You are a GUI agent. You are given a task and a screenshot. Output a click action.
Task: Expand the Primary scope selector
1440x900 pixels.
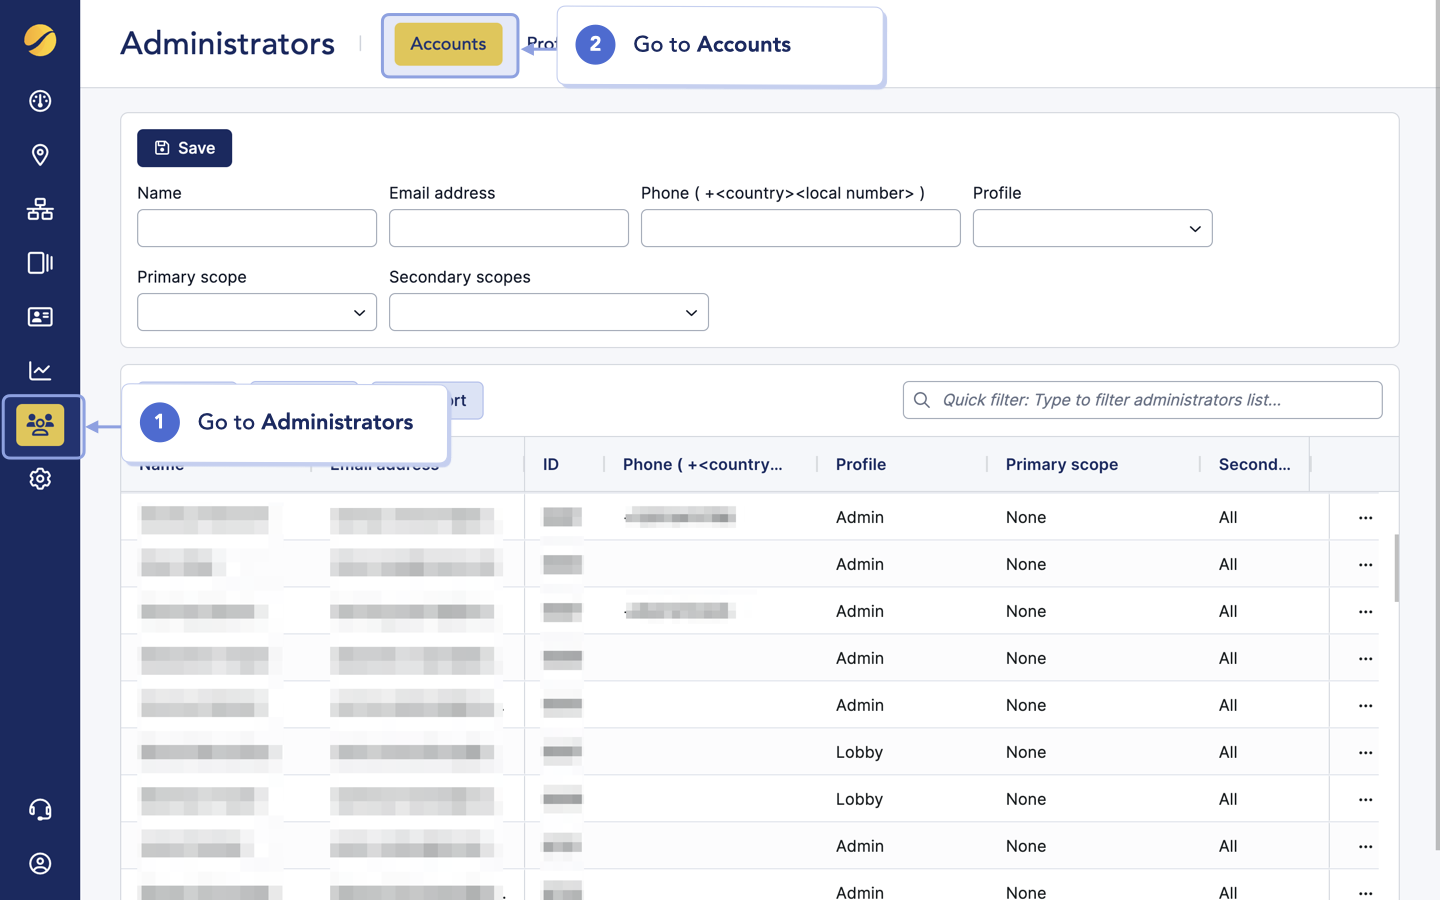[x=256, y=312]
